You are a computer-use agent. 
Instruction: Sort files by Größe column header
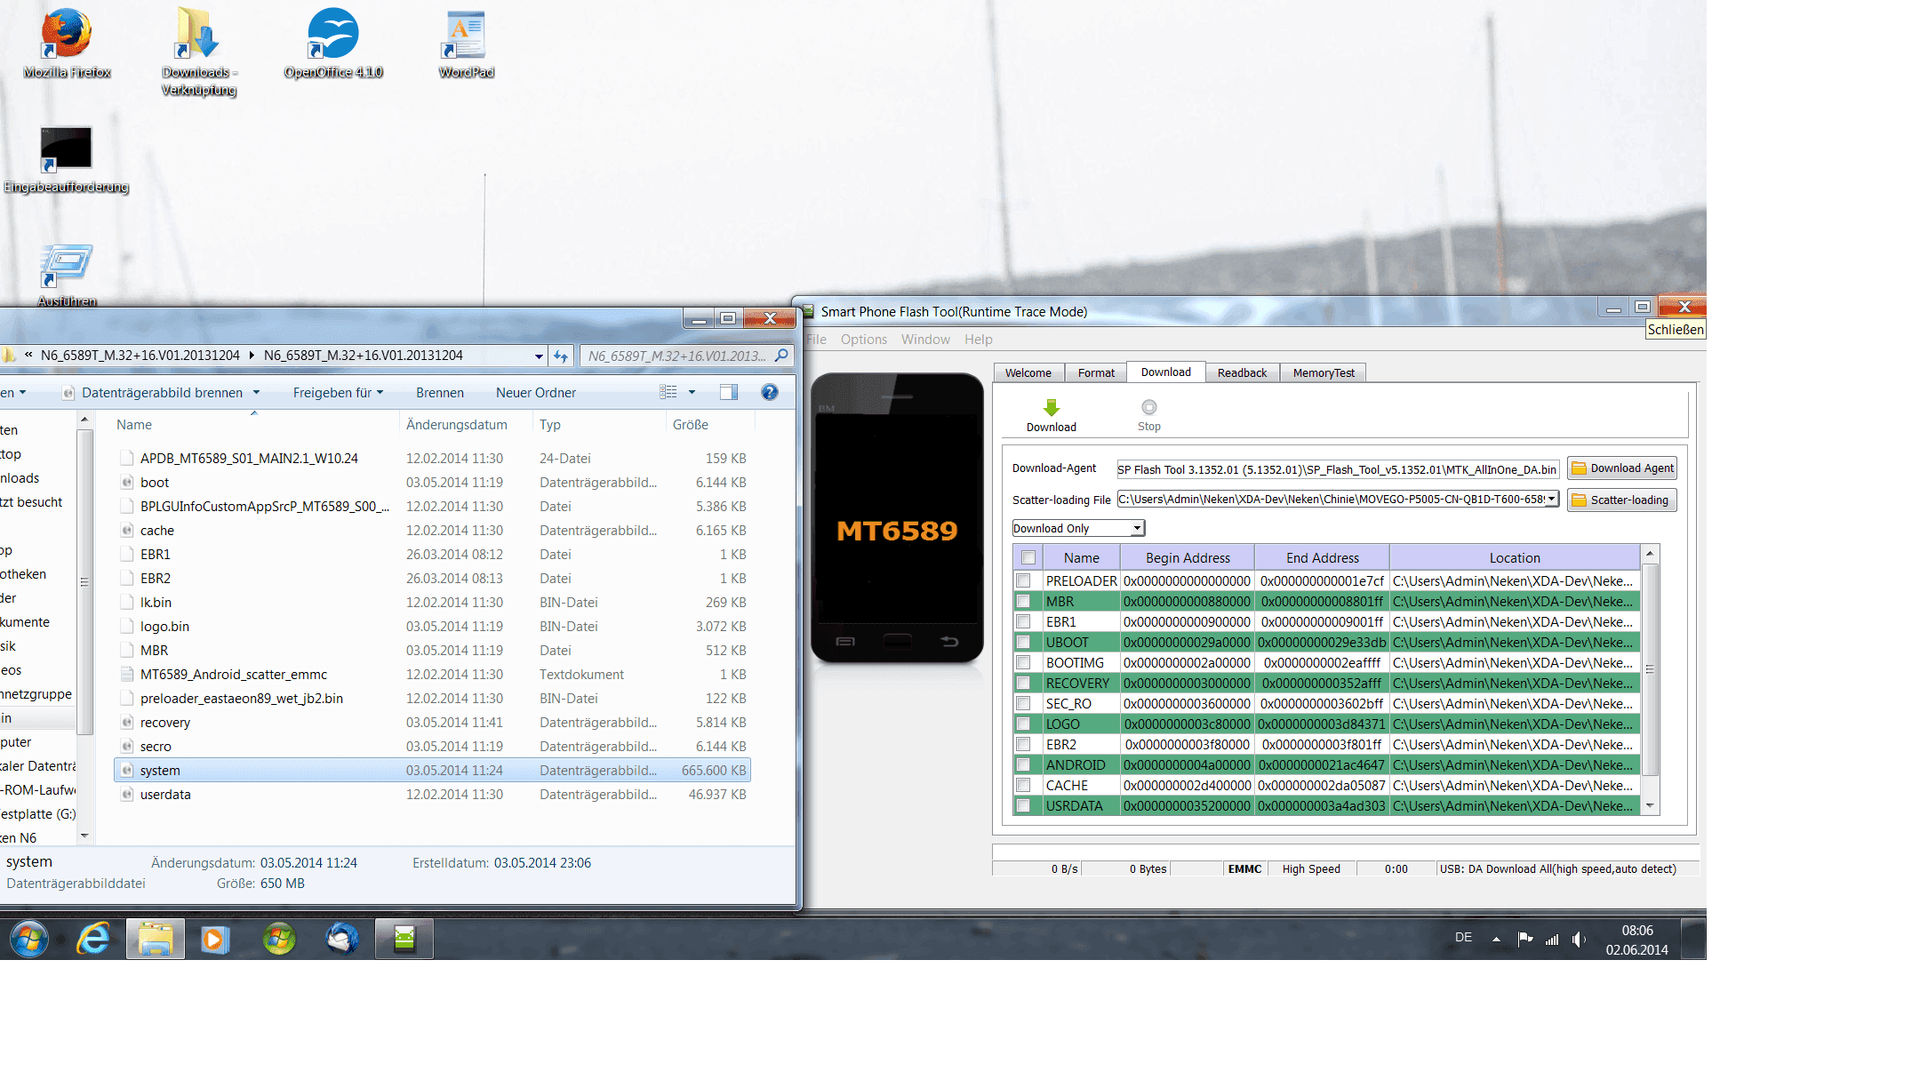pyautogui.click(x=690, y=424)
